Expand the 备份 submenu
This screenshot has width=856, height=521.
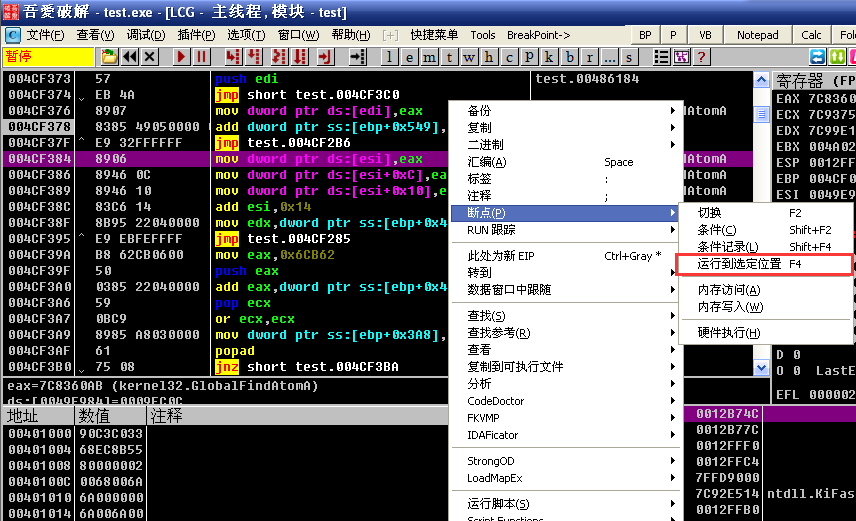pyautogui.click(x=566, y=111)
